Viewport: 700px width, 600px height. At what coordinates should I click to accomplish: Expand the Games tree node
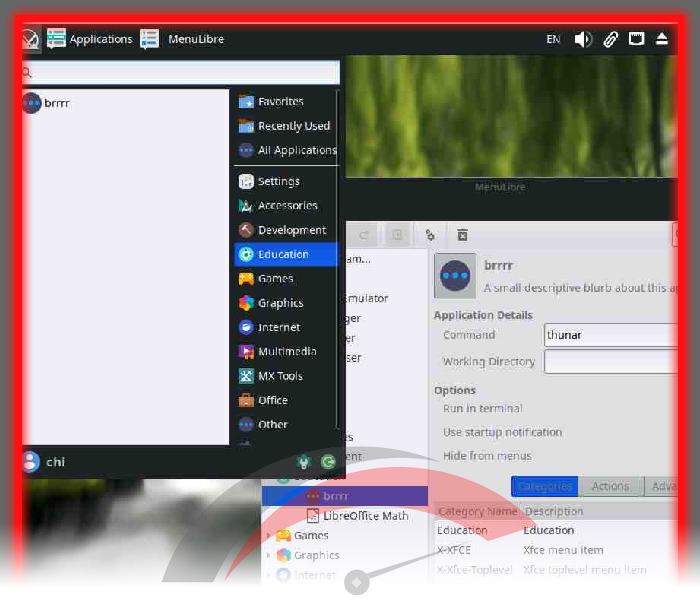(268, 535)
